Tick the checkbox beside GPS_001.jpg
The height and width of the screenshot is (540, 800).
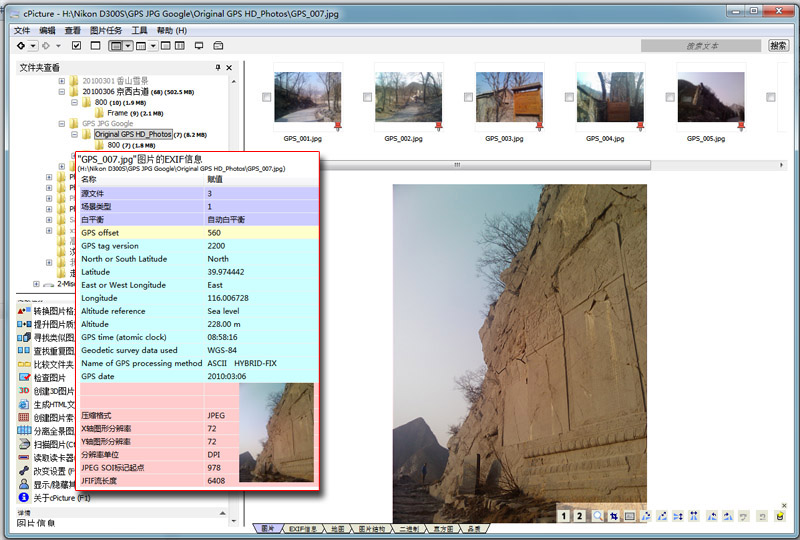265,97
